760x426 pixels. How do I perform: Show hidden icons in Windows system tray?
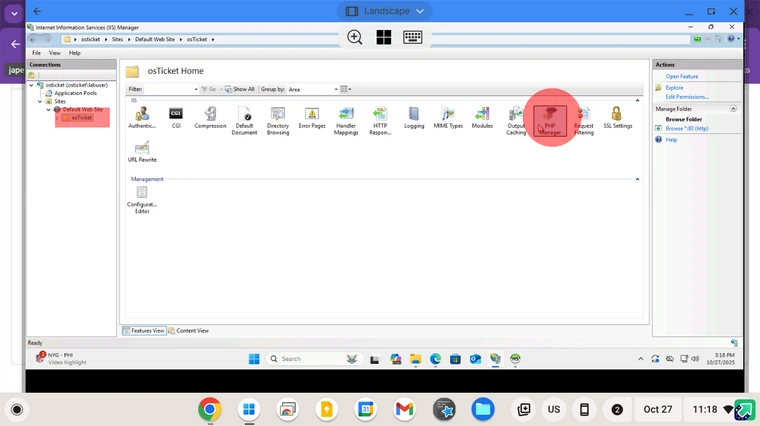[x=641, y=359]
